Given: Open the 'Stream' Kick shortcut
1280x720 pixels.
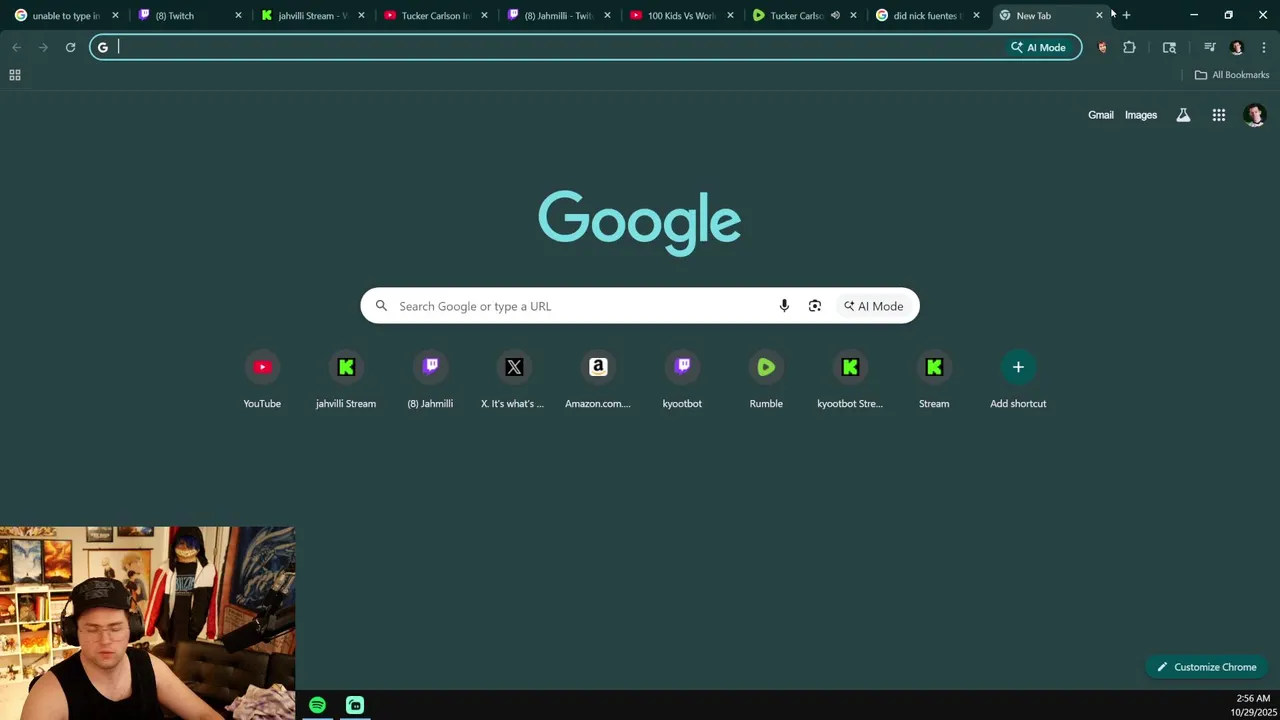Looking at the screenshot, I should (934, 380).
